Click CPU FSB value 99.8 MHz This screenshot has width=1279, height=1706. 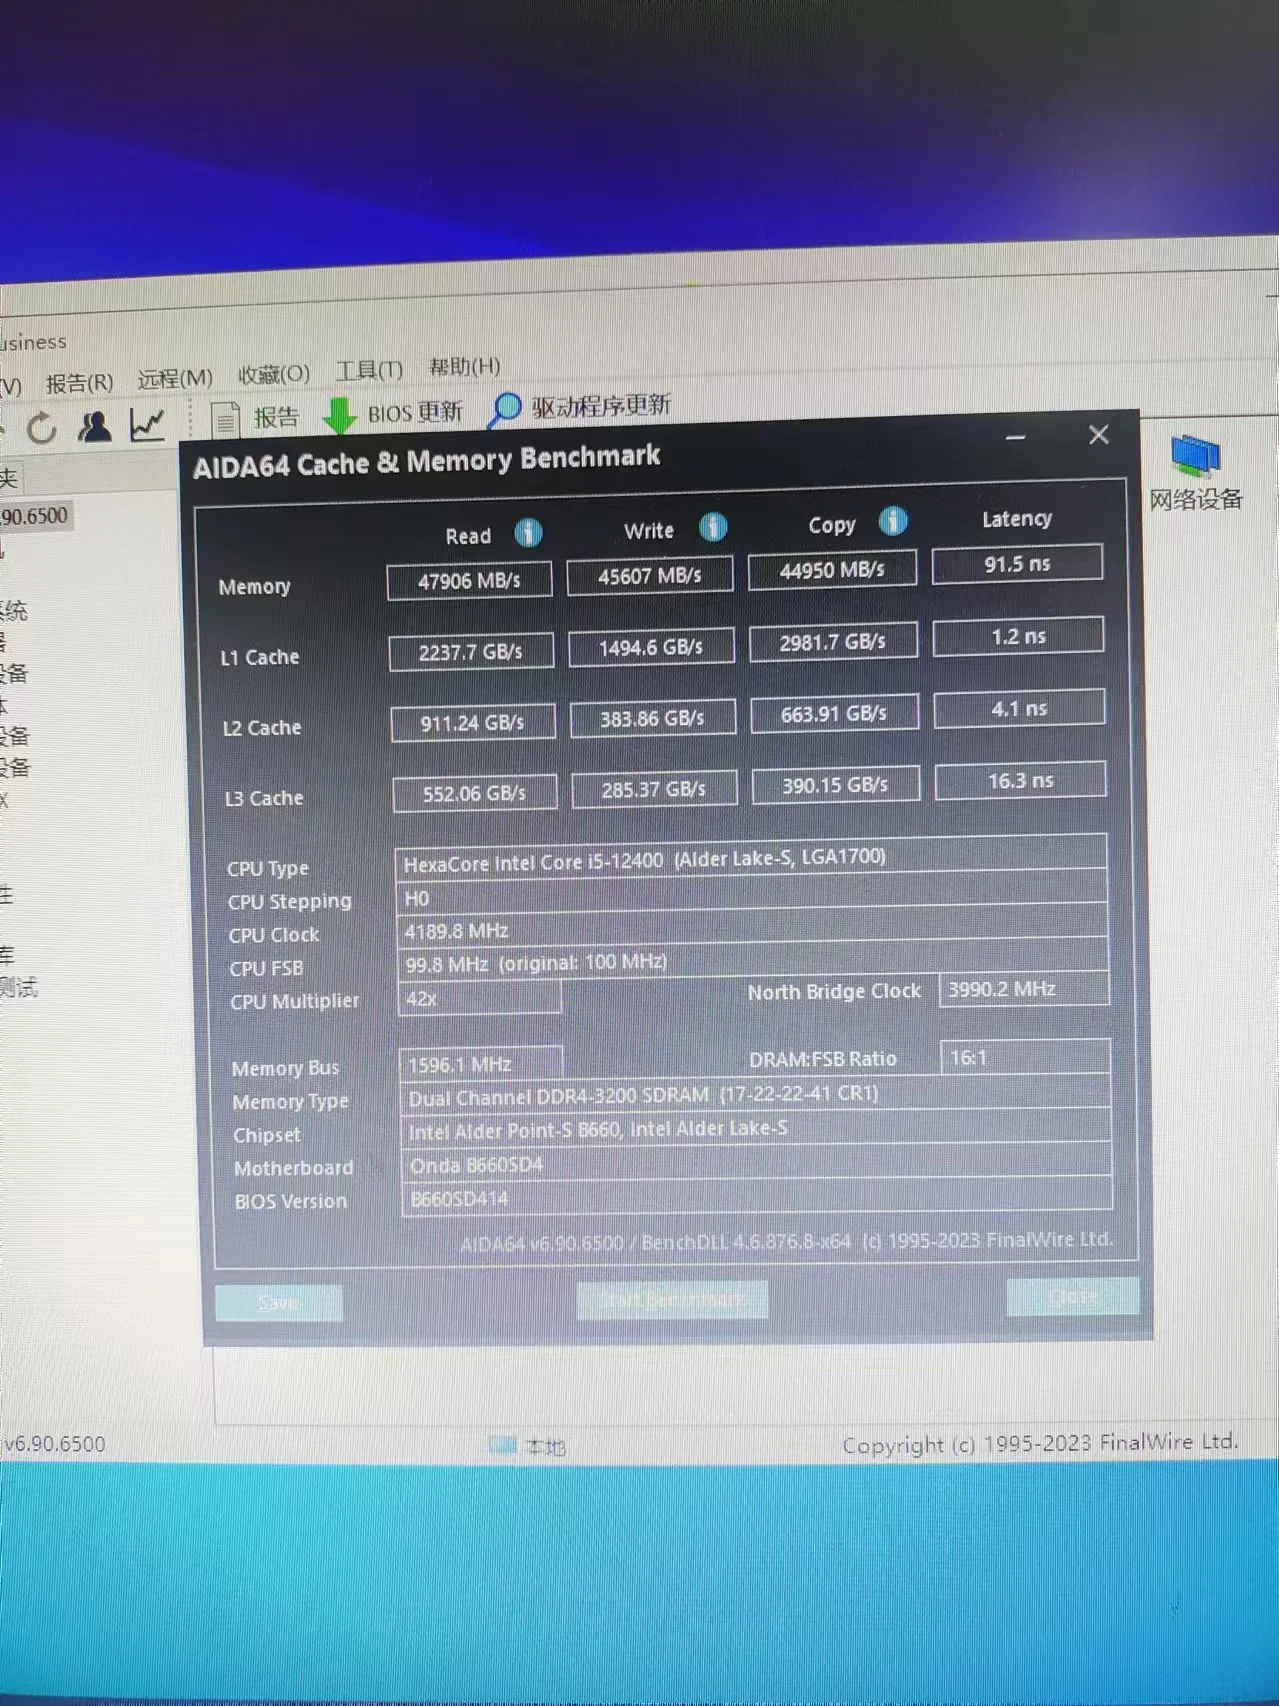coord(753,960)
